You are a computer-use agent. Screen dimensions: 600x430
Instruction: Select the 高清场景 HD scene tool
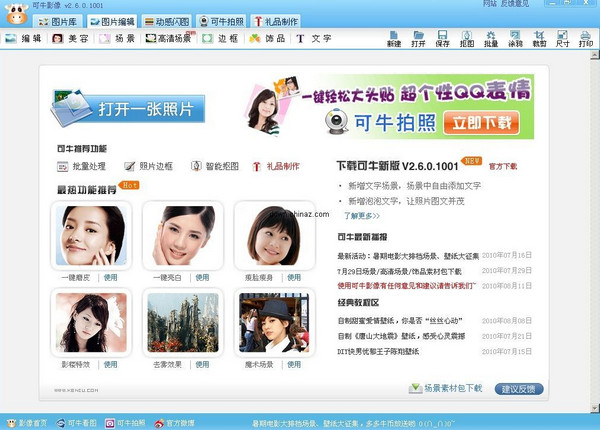168,38
